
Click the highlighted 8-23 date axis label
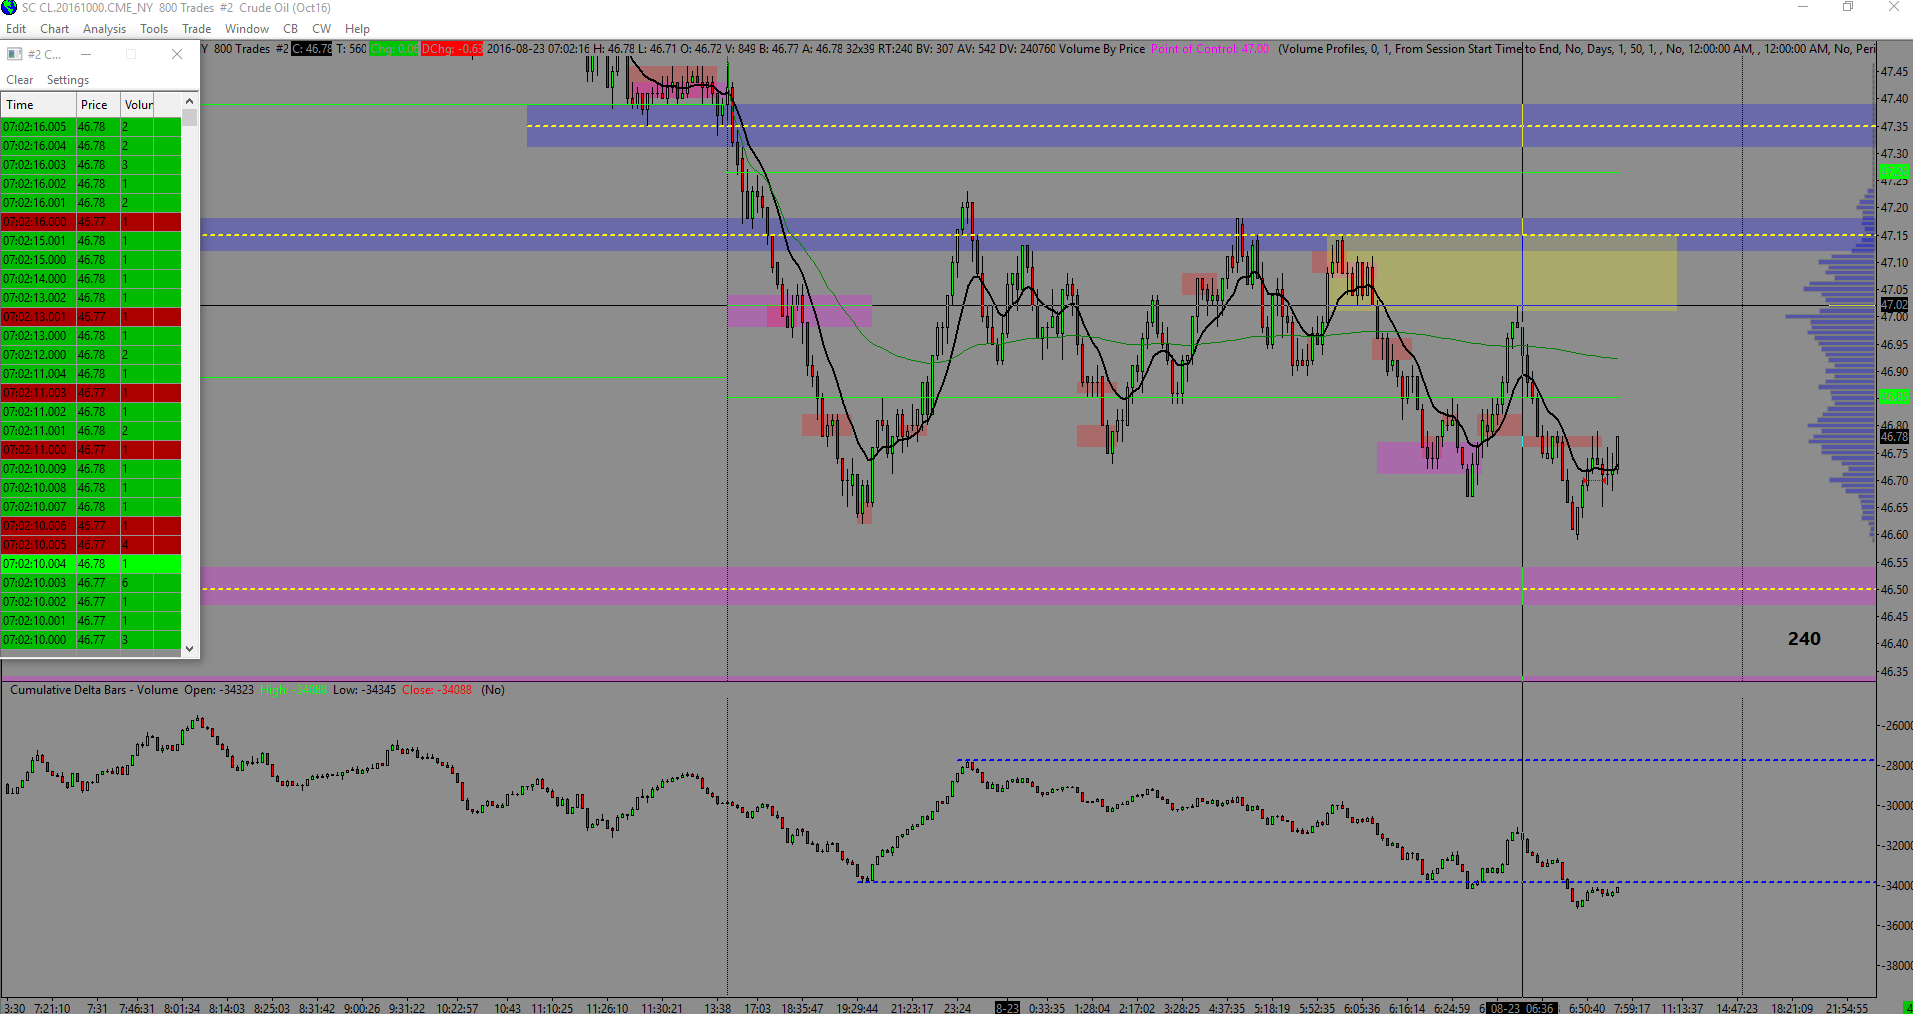(1007, 1008)
